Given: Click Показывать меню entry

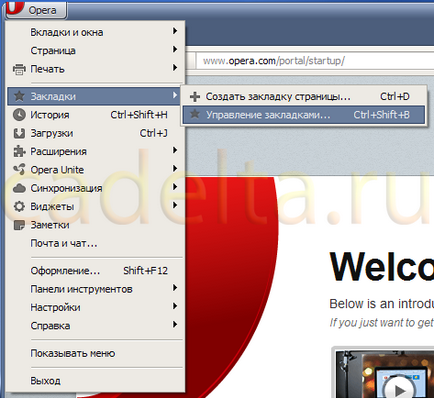Looking at the screenshot, I should pos(96,353).
